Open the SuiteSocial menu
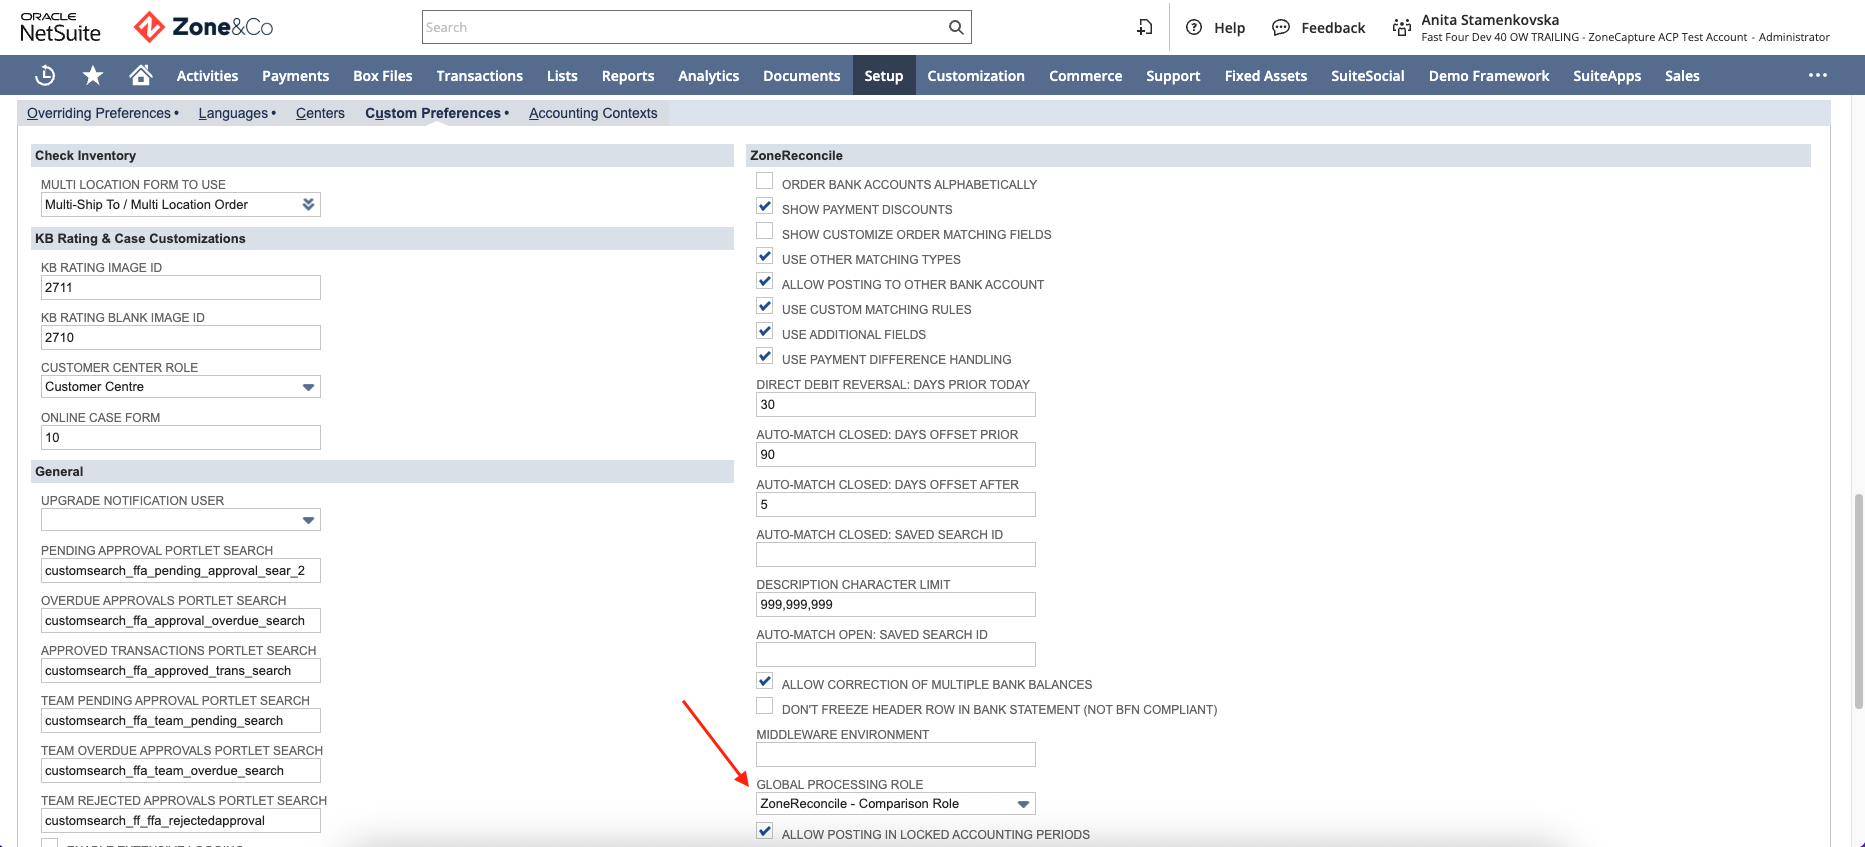The image size is (1865, 847). coord(1367,76)
